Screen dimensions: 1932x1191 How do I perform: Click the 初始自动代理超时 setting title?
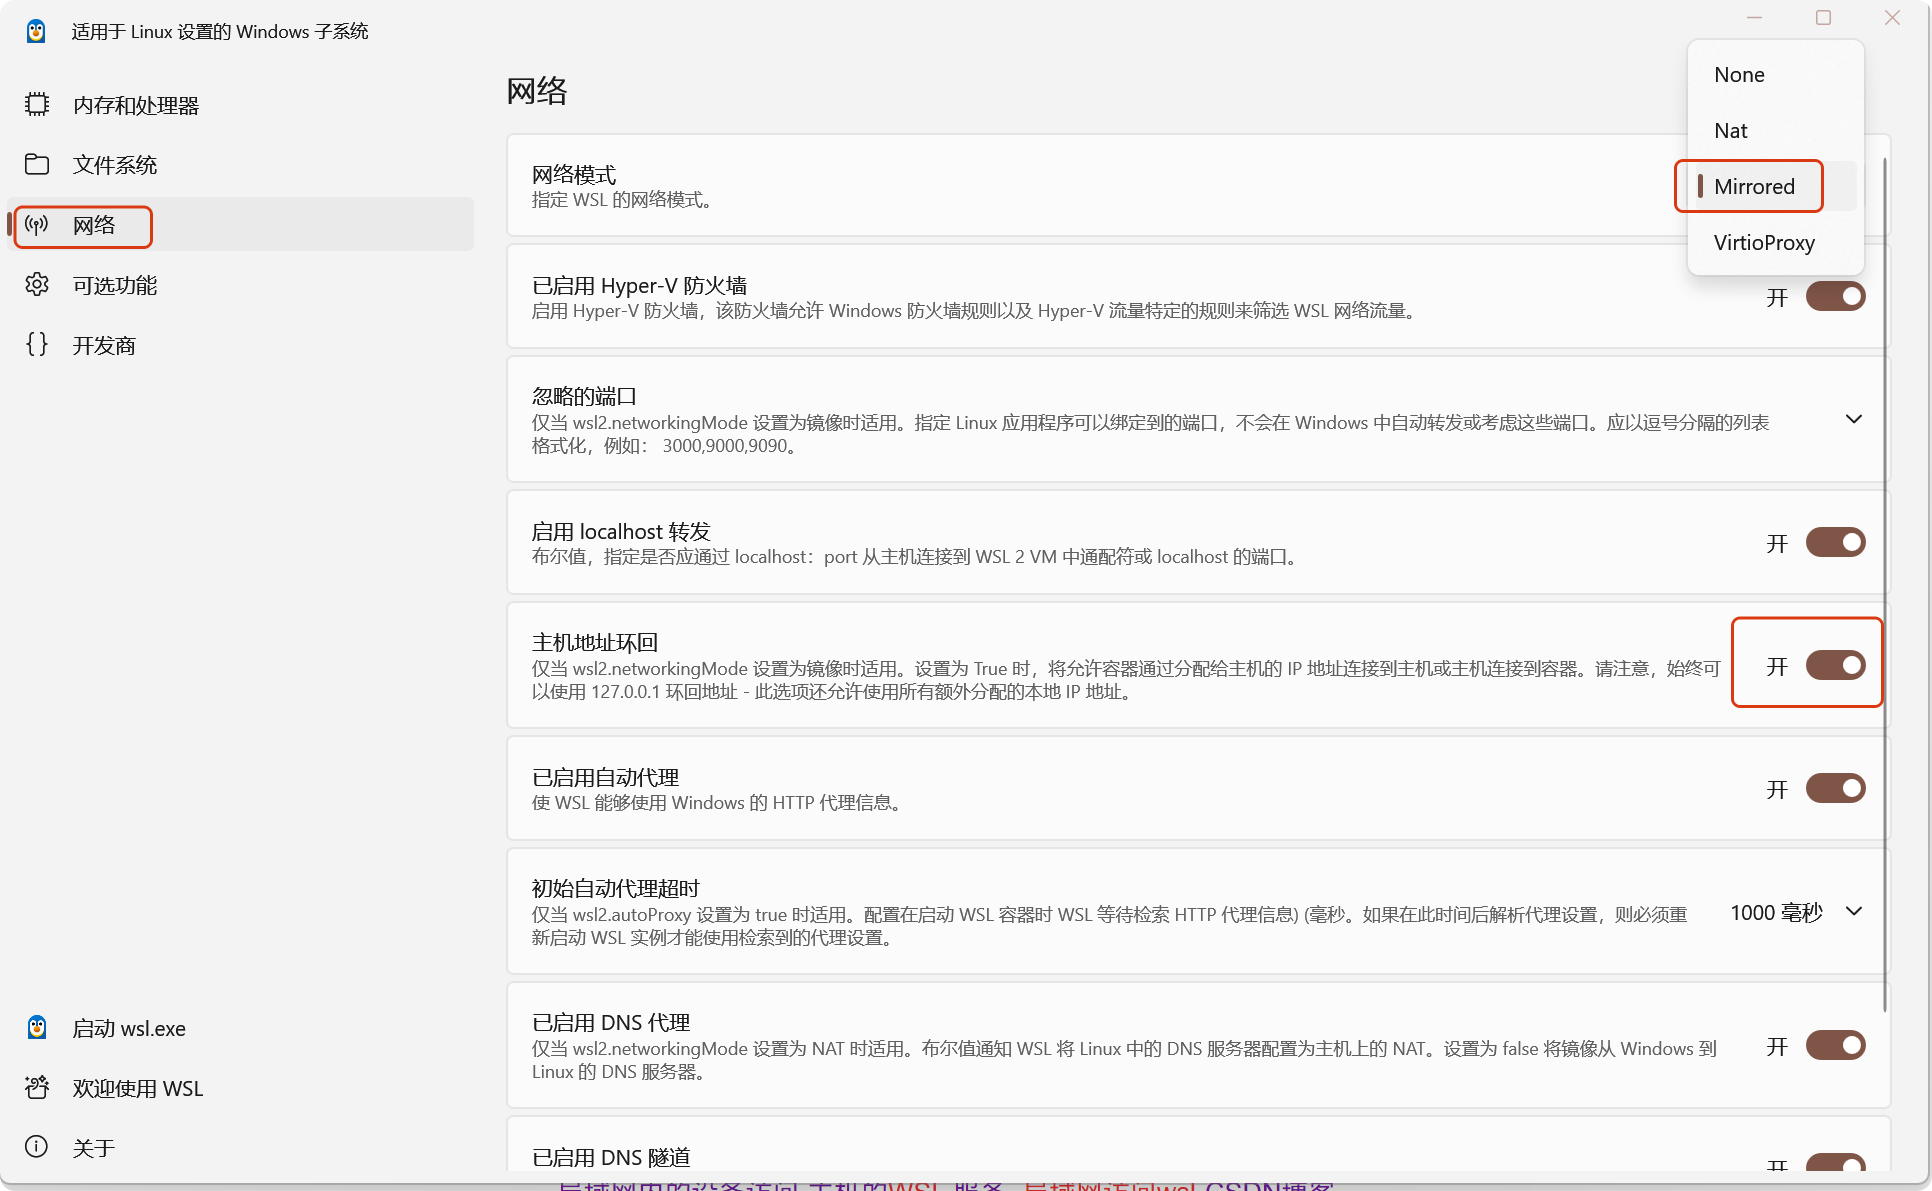tap(616, 888)
